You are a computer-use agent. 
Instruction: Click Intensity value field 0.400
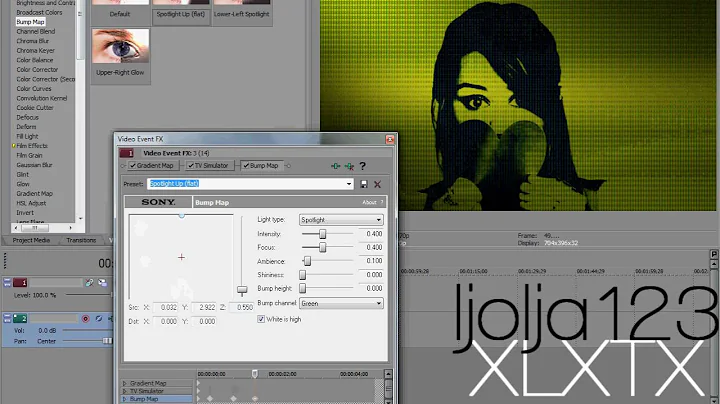click(370, 234)
